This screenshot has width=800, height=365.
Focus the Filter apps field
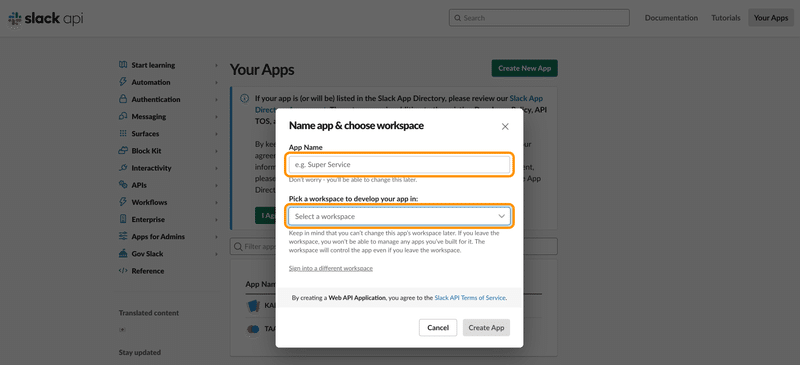tap(393, 247)
